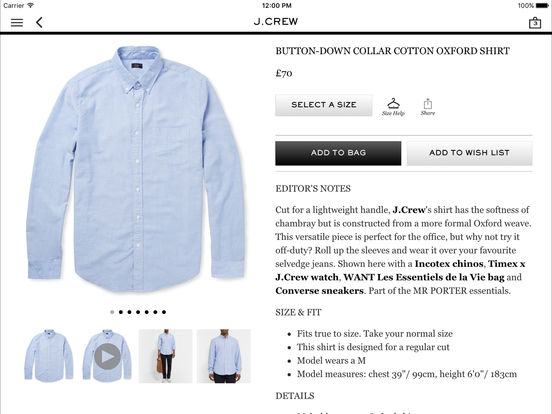Tap the main blue shirt image
Viewport: 552px width, 414px height.
pyautogui.click(x=136, y=169)
